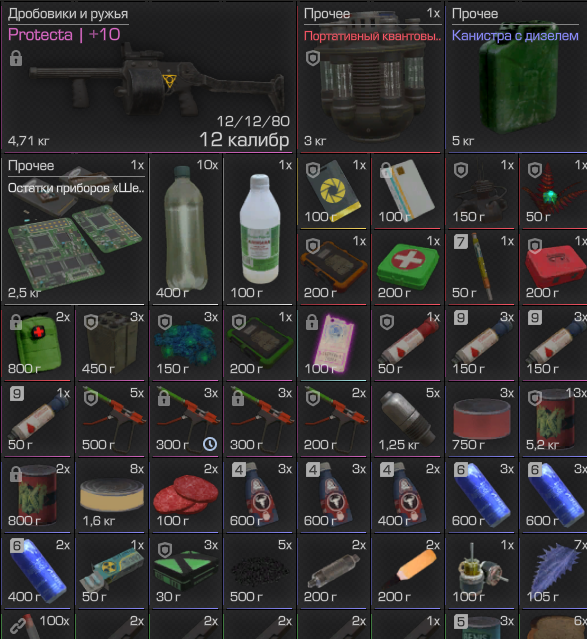Screen dimensions: 587x639
Task: Choose the salami slices item
Action: pyautogui.click(x=186, y=495)
